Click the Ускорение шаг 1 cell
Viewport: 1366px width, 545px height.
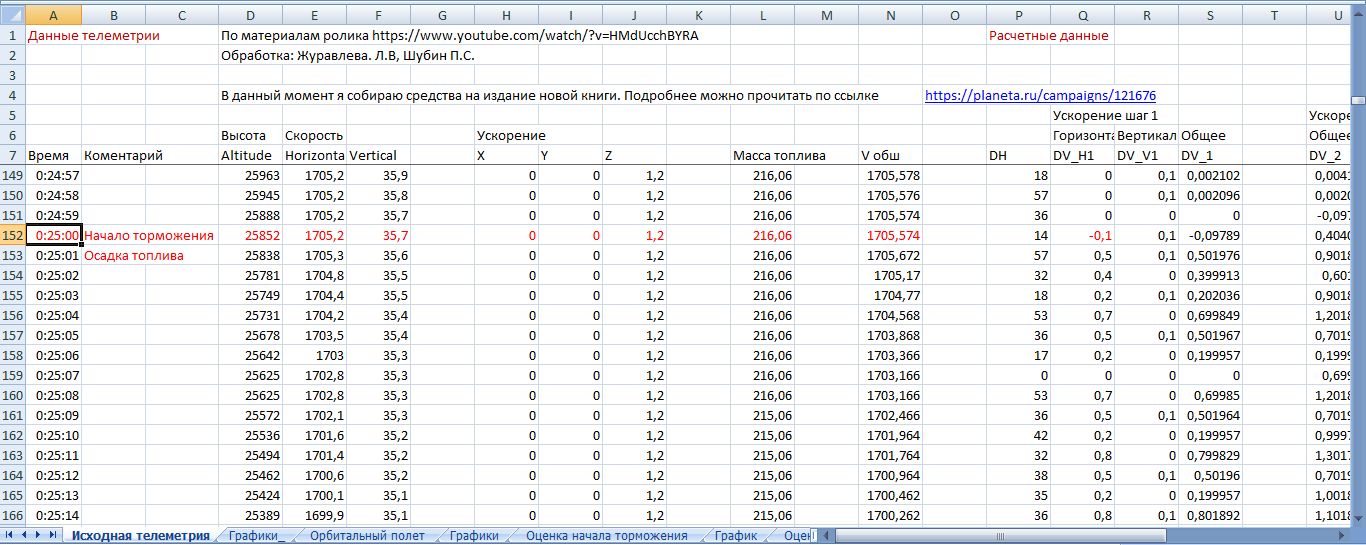point(1108,115)
